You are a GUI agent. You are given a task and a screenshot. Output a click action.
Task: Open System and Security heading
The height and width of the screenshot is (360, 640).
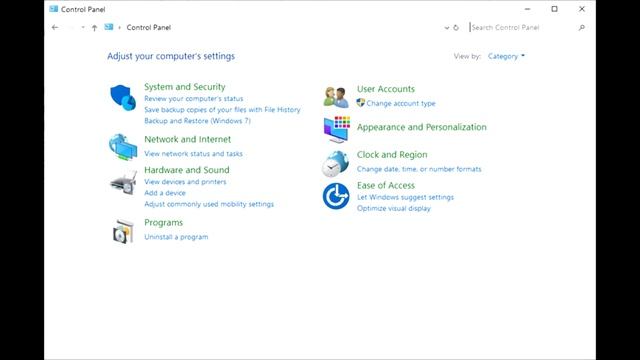pyautogui.click(x=184, y=87)
